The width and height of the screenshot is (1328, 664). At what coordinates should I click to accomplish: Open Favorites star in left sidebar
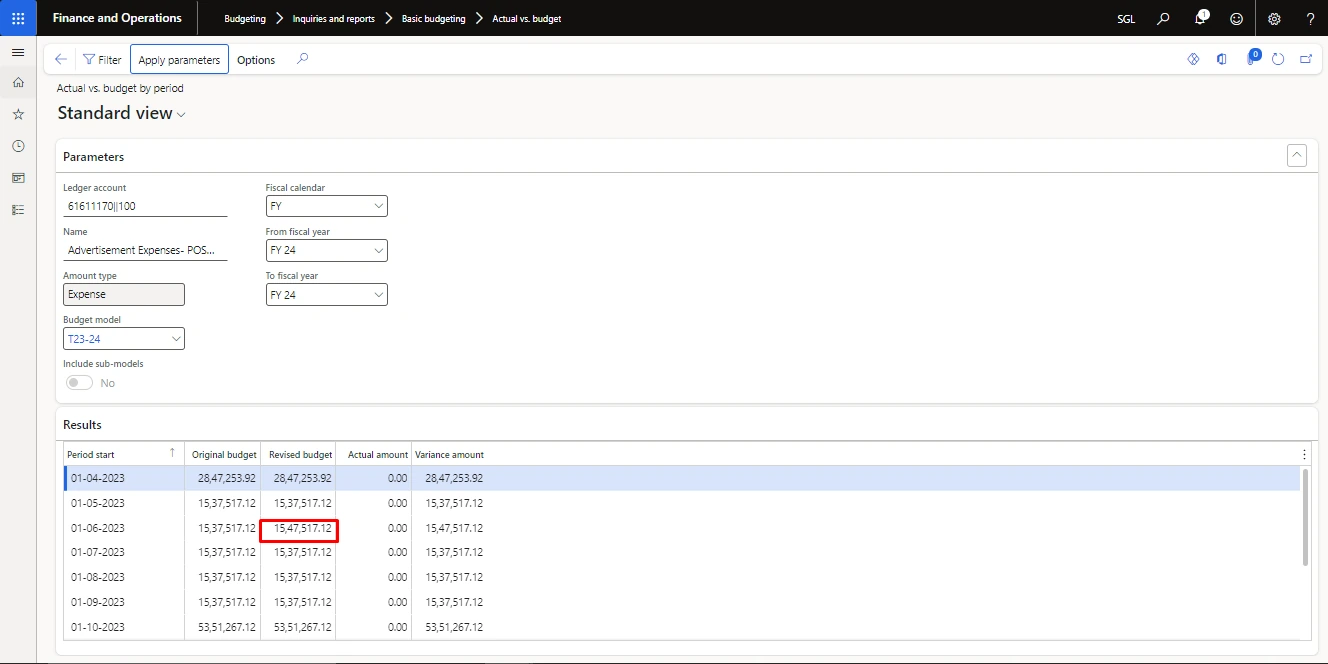[18, 114]
